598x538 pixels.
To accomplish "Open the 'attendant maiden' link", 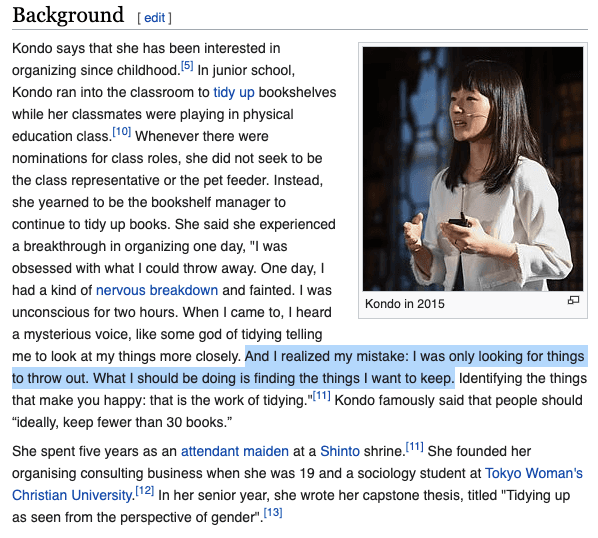I will 235,451.
